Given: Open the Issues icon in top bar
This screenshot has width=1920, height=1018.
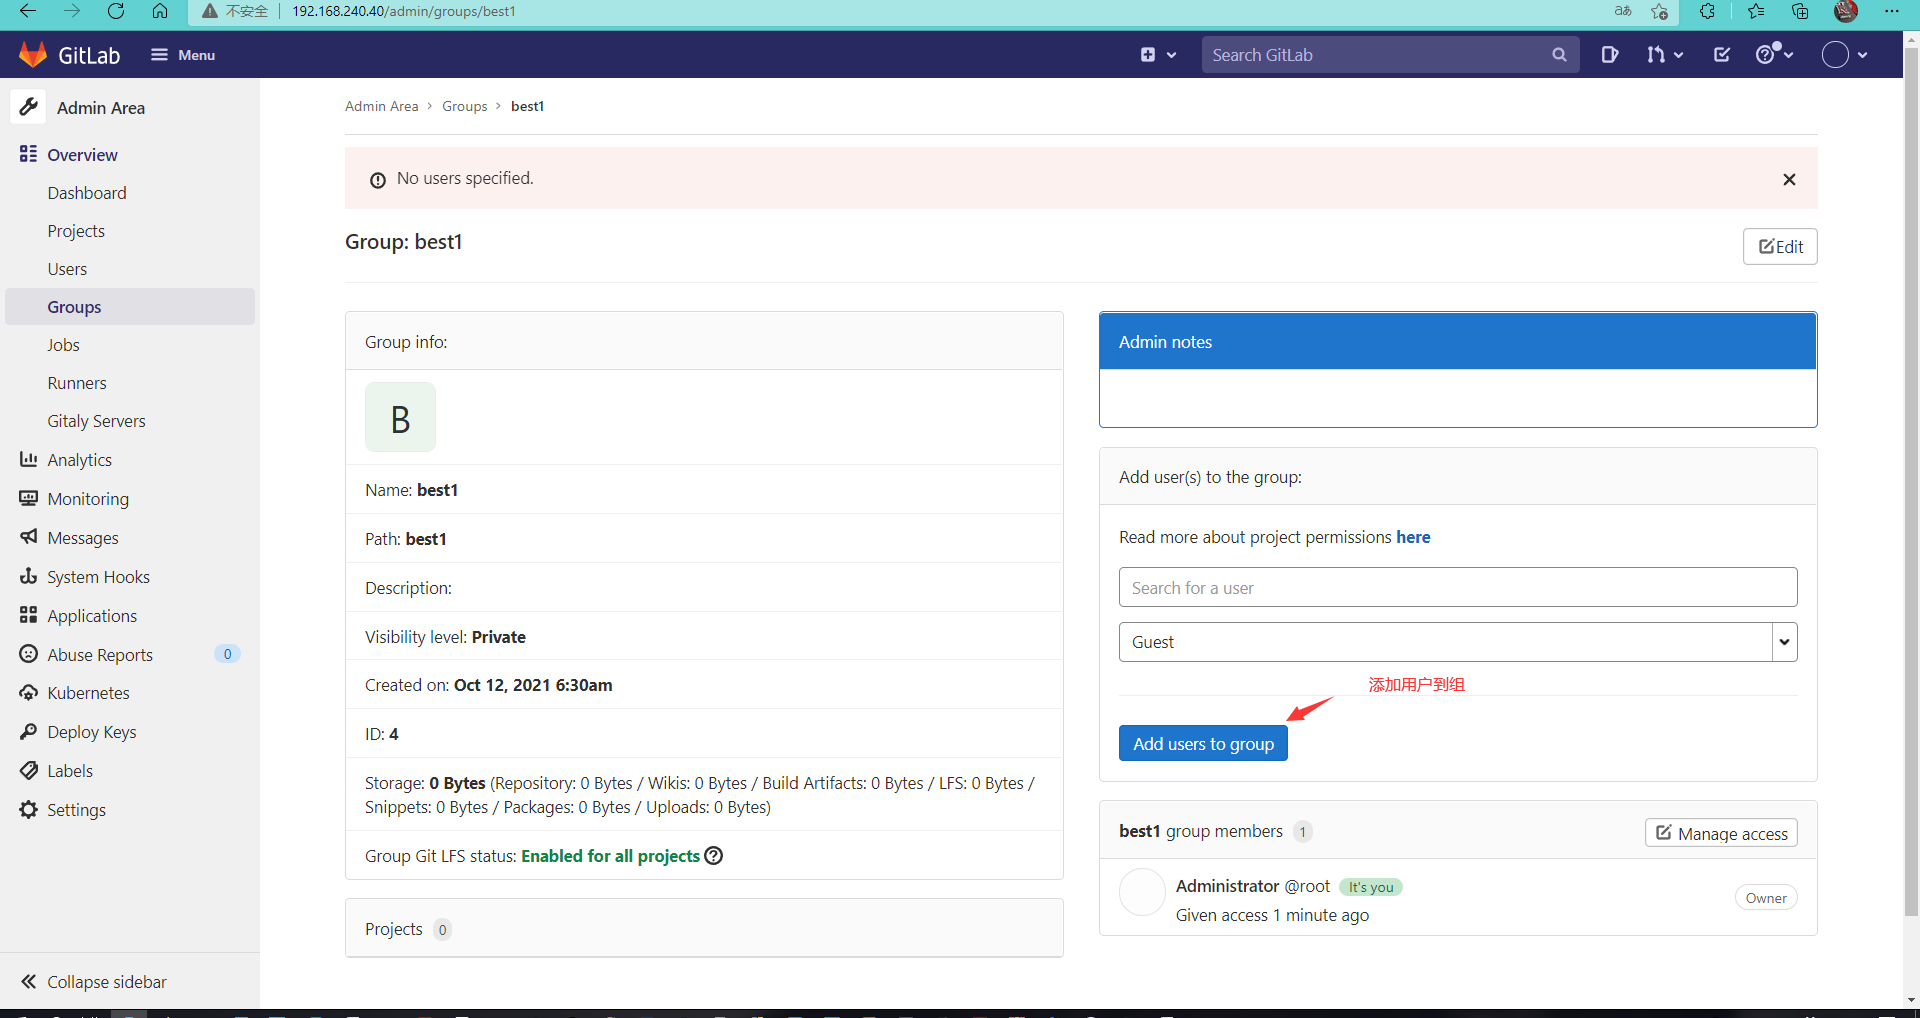Looking at the screenshot, I should click(1609, 55).
